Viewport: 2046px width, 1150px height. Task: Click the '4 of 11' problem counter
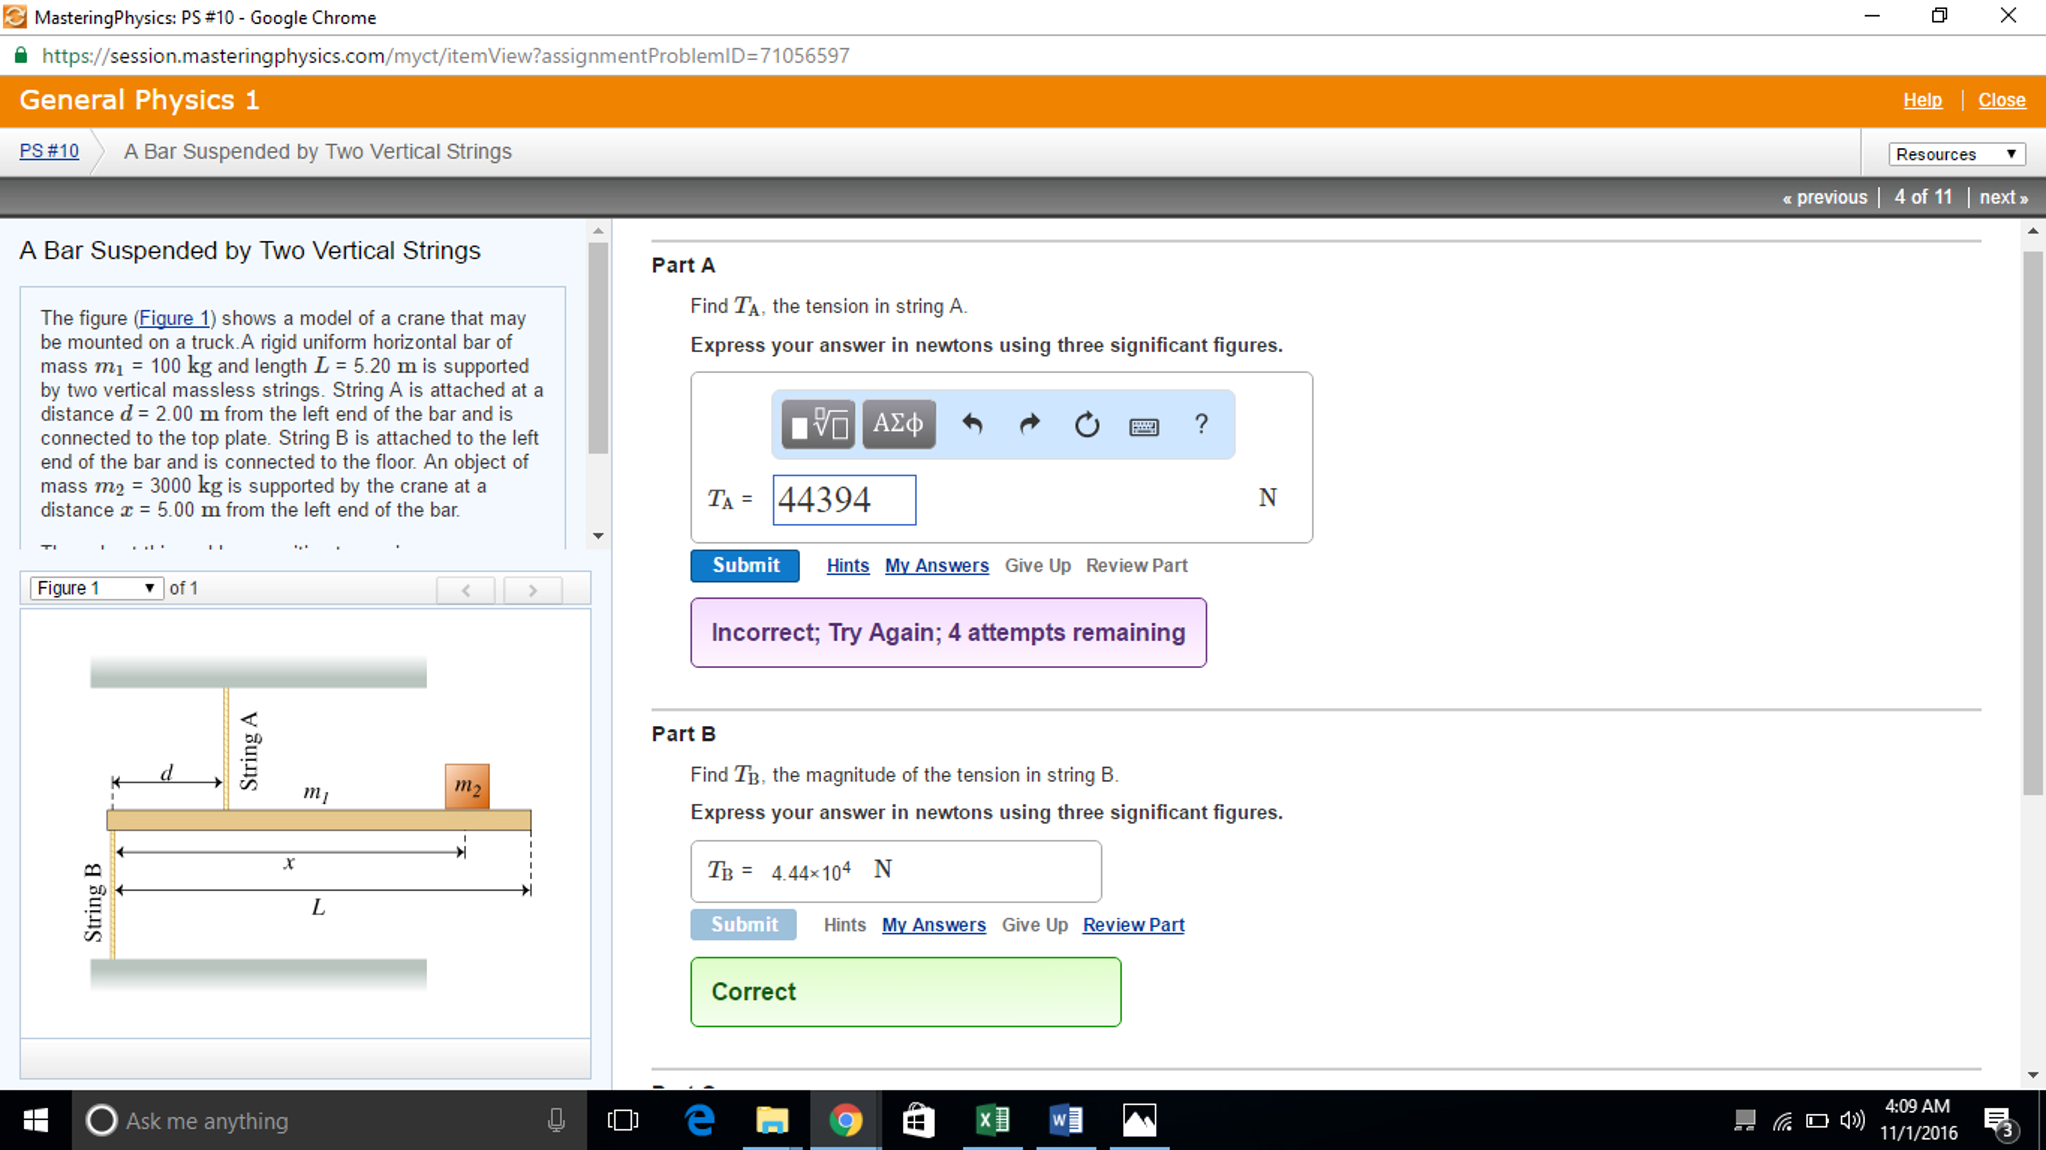[1923, 197]
